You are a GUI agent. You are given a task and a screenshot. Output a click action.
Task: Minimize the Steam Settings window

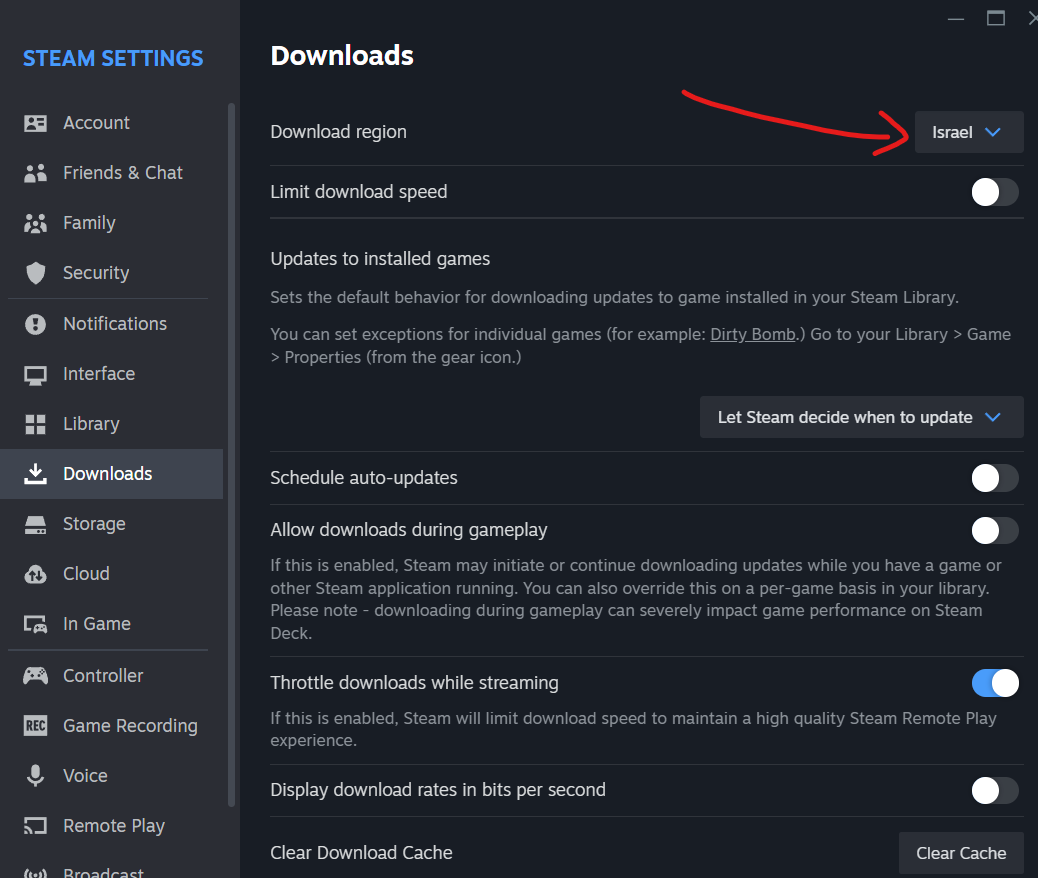955,19
